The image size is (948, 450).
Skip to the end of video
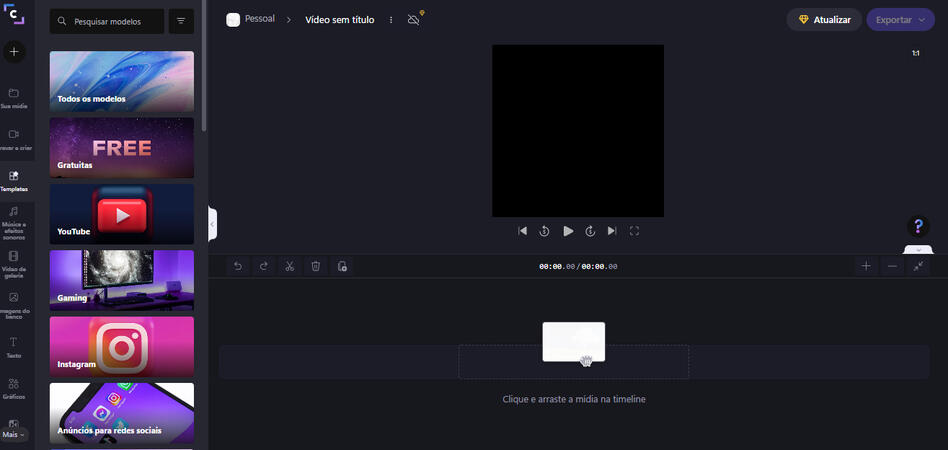[612, 230]
